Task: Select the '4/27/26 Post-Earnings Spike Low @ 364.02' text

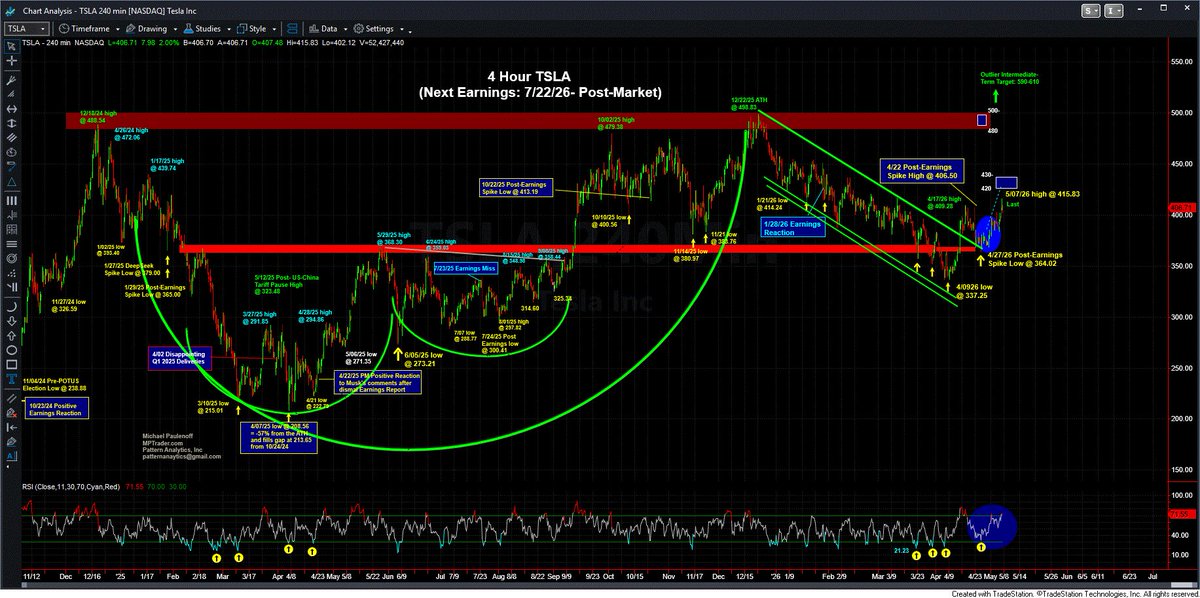Action: (1024, 258)
